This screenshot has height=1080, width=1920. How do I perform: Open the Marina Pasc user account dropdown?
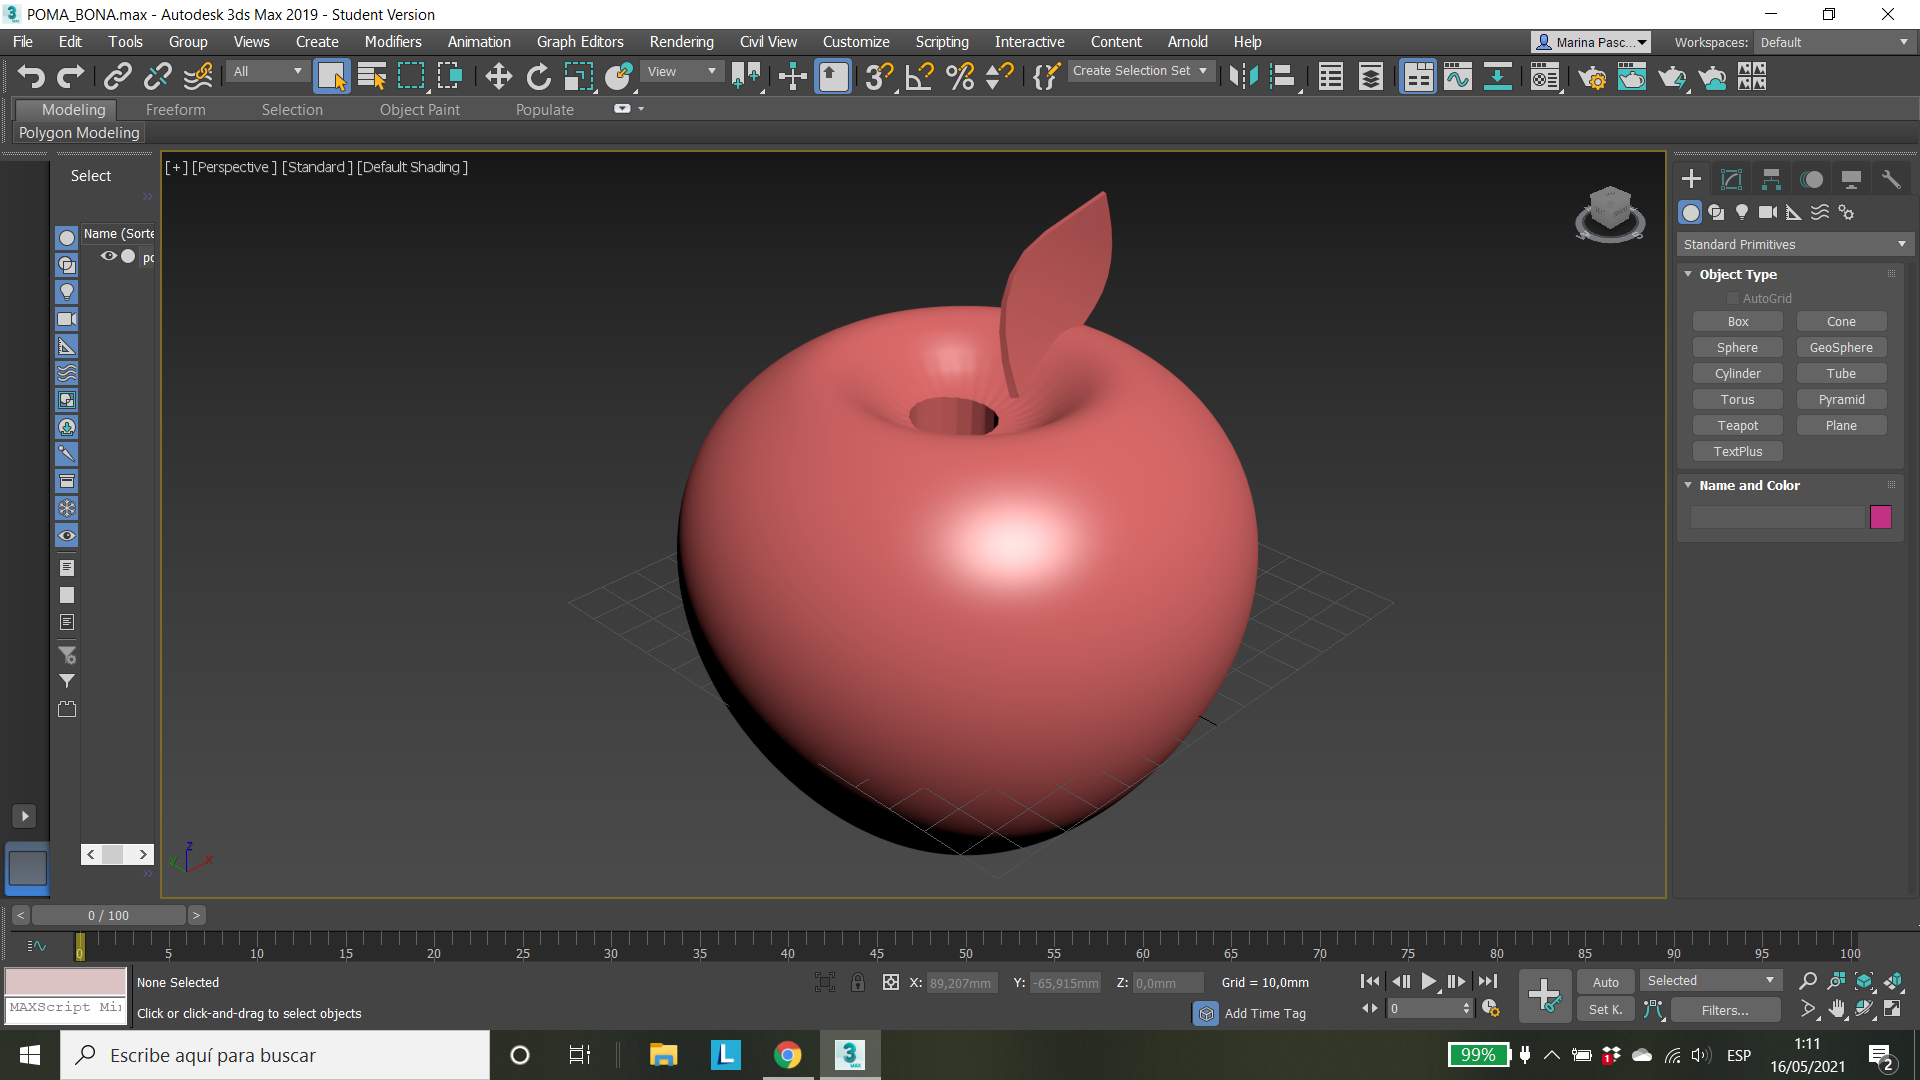pyautogui.click(x=1590, y=42)
